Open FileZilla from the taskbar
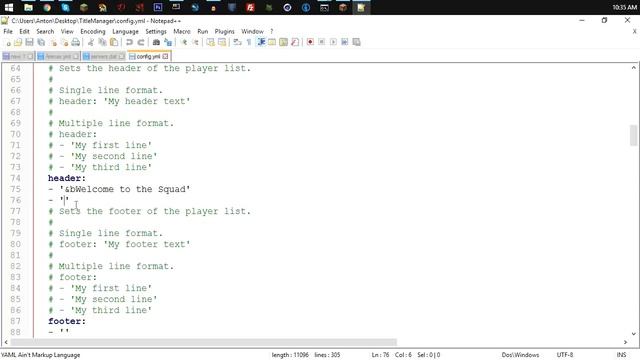 click(x=250, y=7)
